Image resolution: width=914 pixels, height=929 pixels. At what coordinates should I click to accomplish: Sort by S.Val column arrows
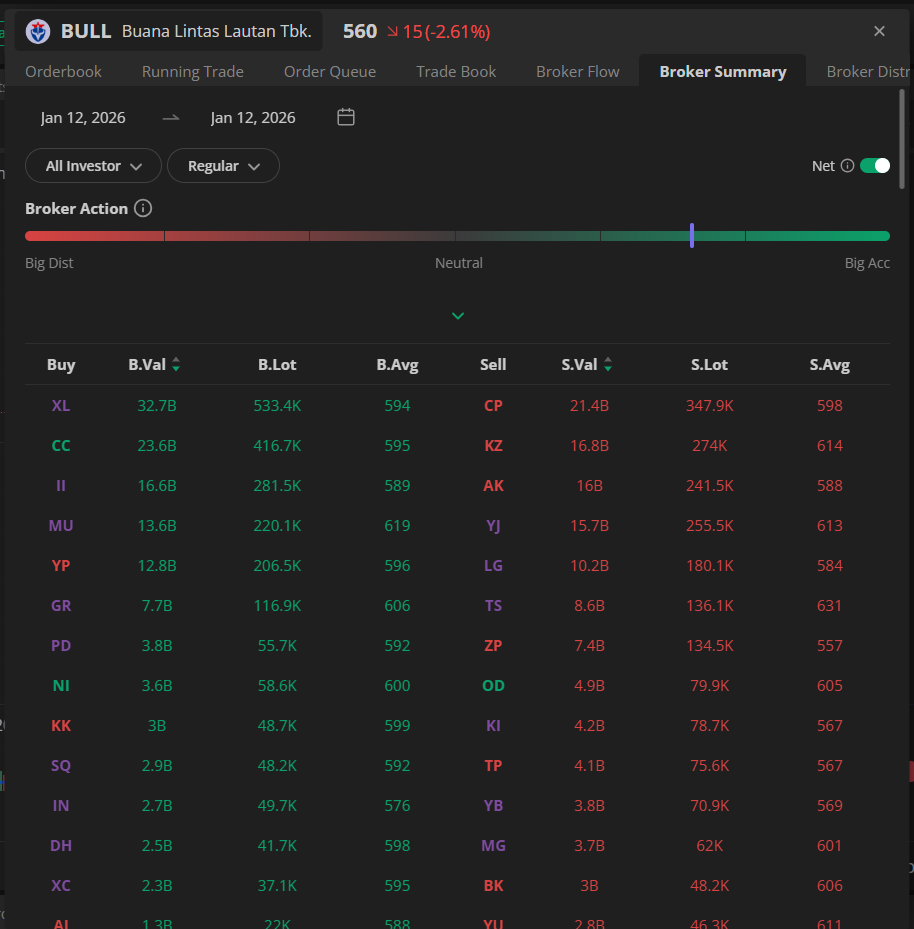point(608,365)
